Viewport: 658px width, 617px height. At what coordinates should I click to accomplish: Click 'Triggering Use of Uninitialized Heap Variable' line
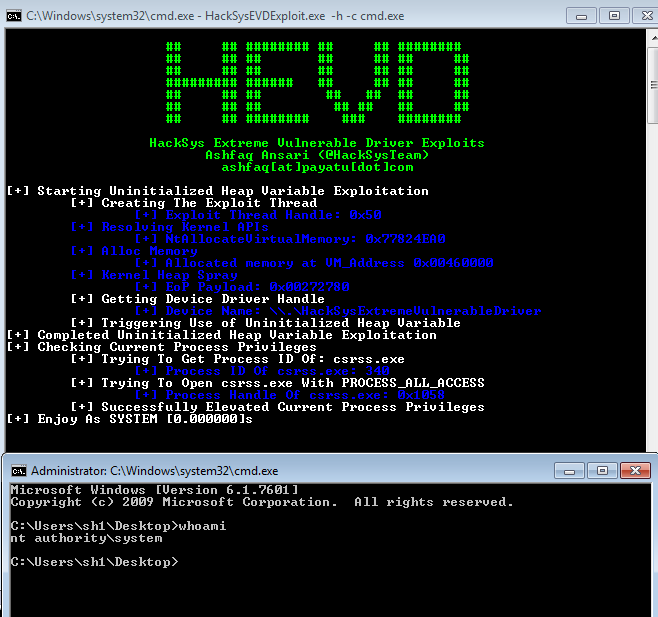click(280, 323)
